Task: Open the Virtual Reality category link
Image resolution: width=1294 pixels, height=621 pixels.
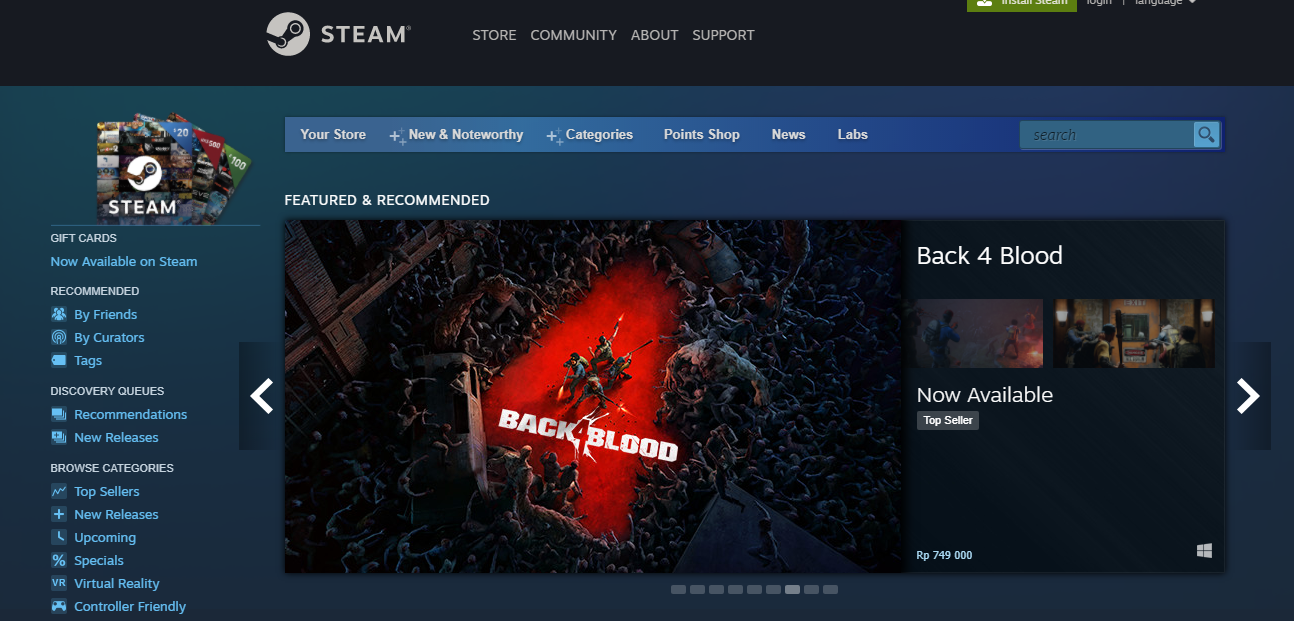Action: pos(117,583)
